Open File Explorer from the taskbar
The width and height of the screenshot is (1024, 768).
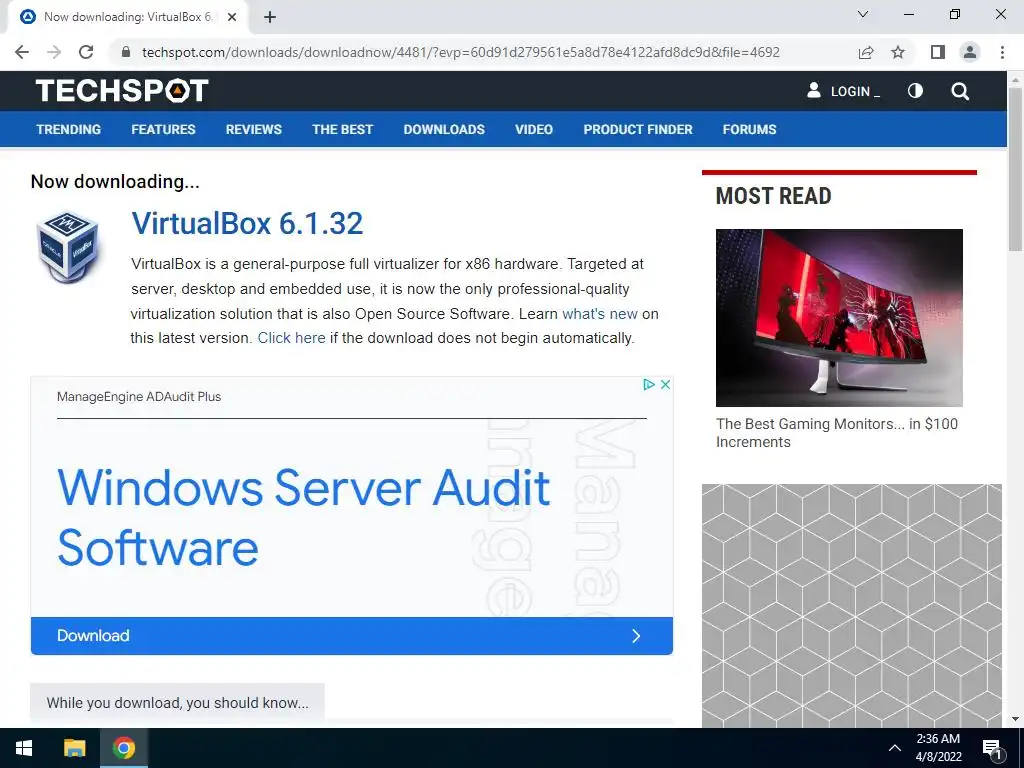pyautogui.click(x=74, y=748)
